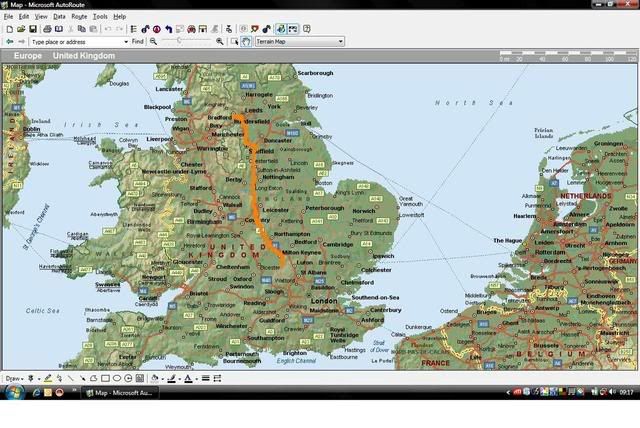Show hidden tray icons arrow
The height and width of the screenshot is (428, 640).
pyautogui.click(x=508, y=393)
